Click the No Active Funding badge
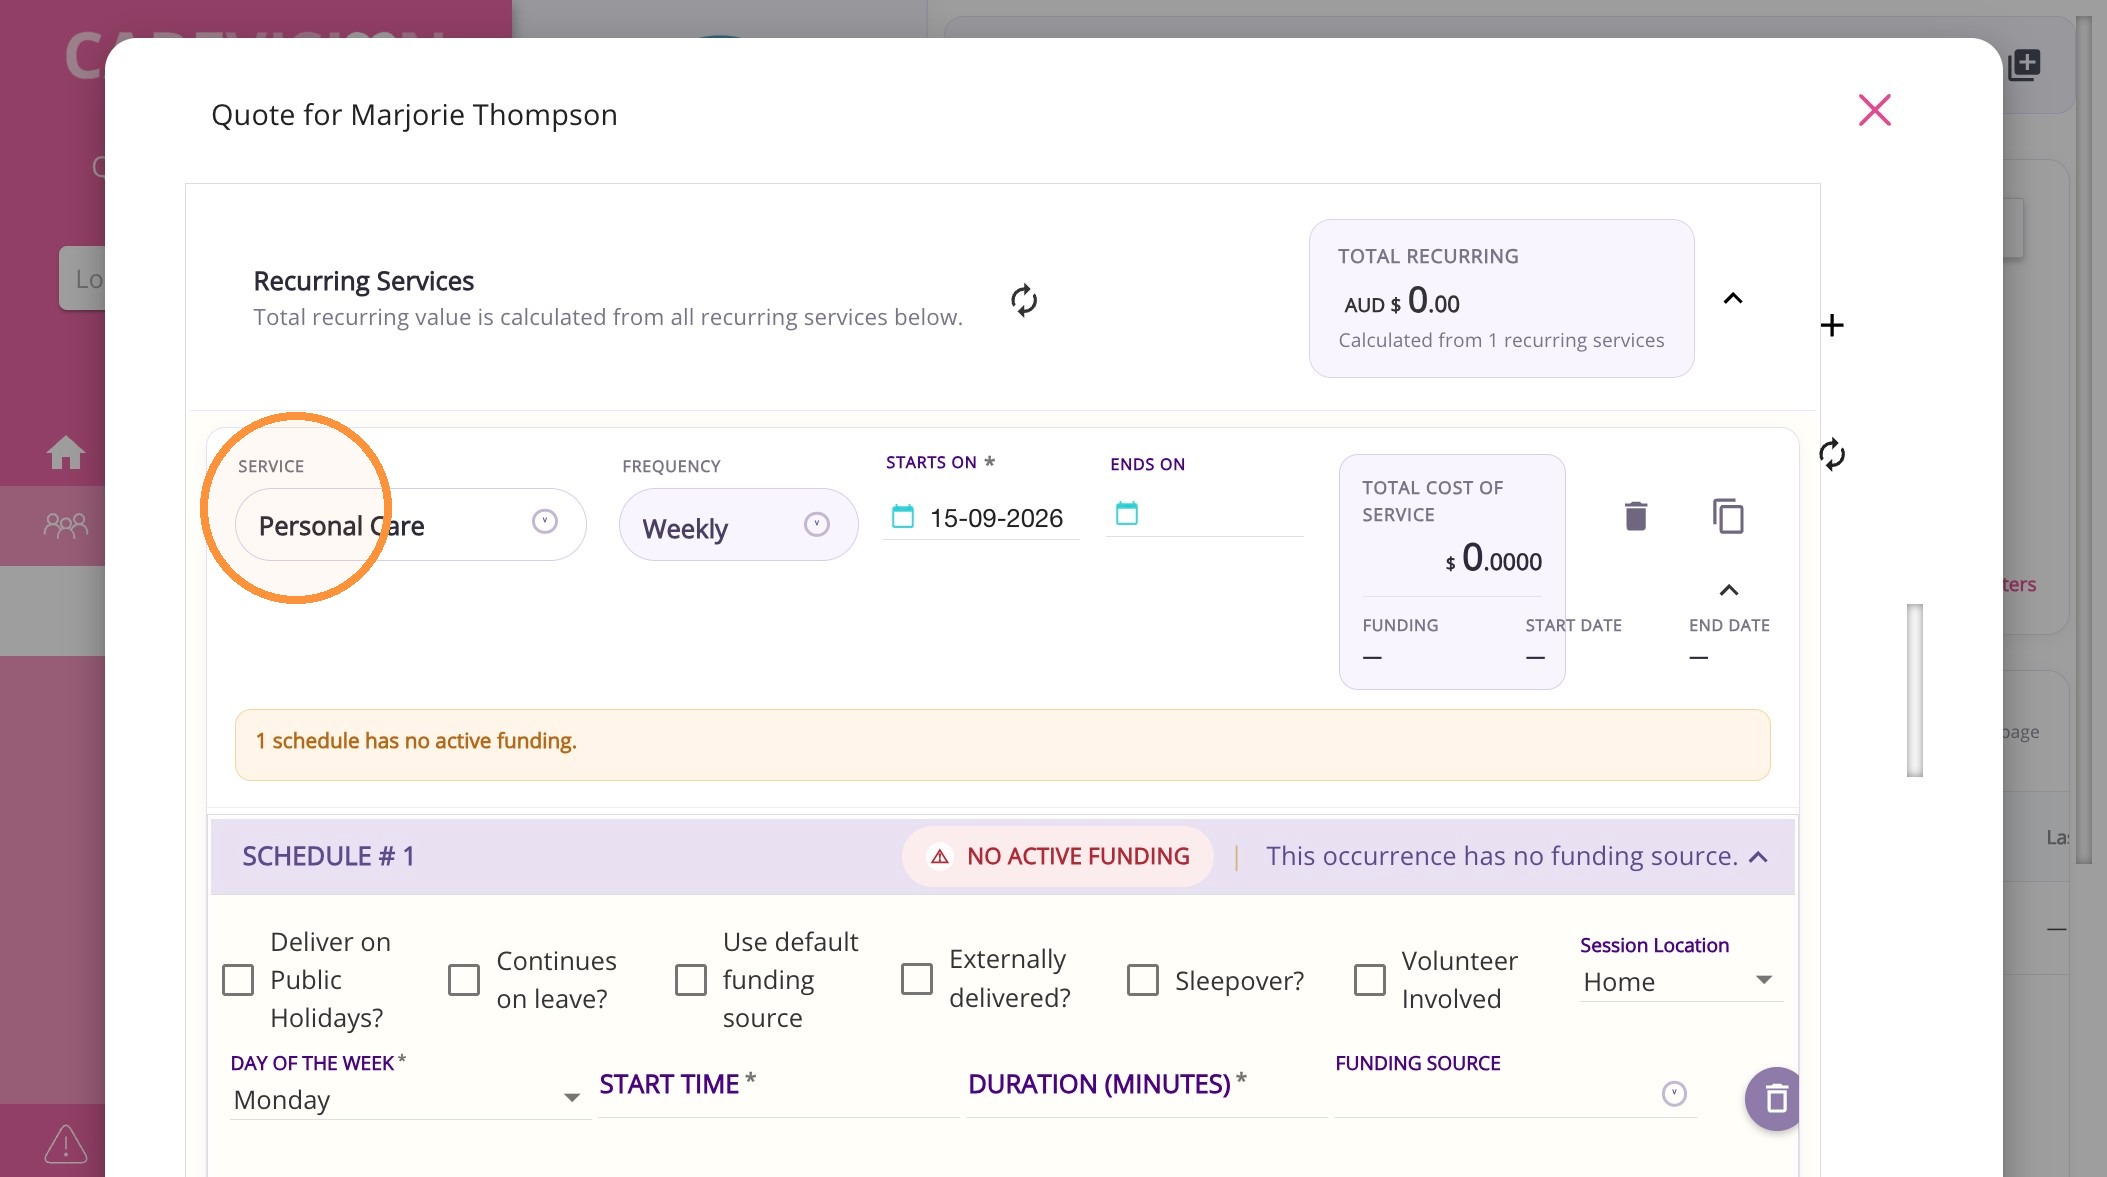The width and height of the screenshot is (2107, 1177). click(x=1058, y=856)
